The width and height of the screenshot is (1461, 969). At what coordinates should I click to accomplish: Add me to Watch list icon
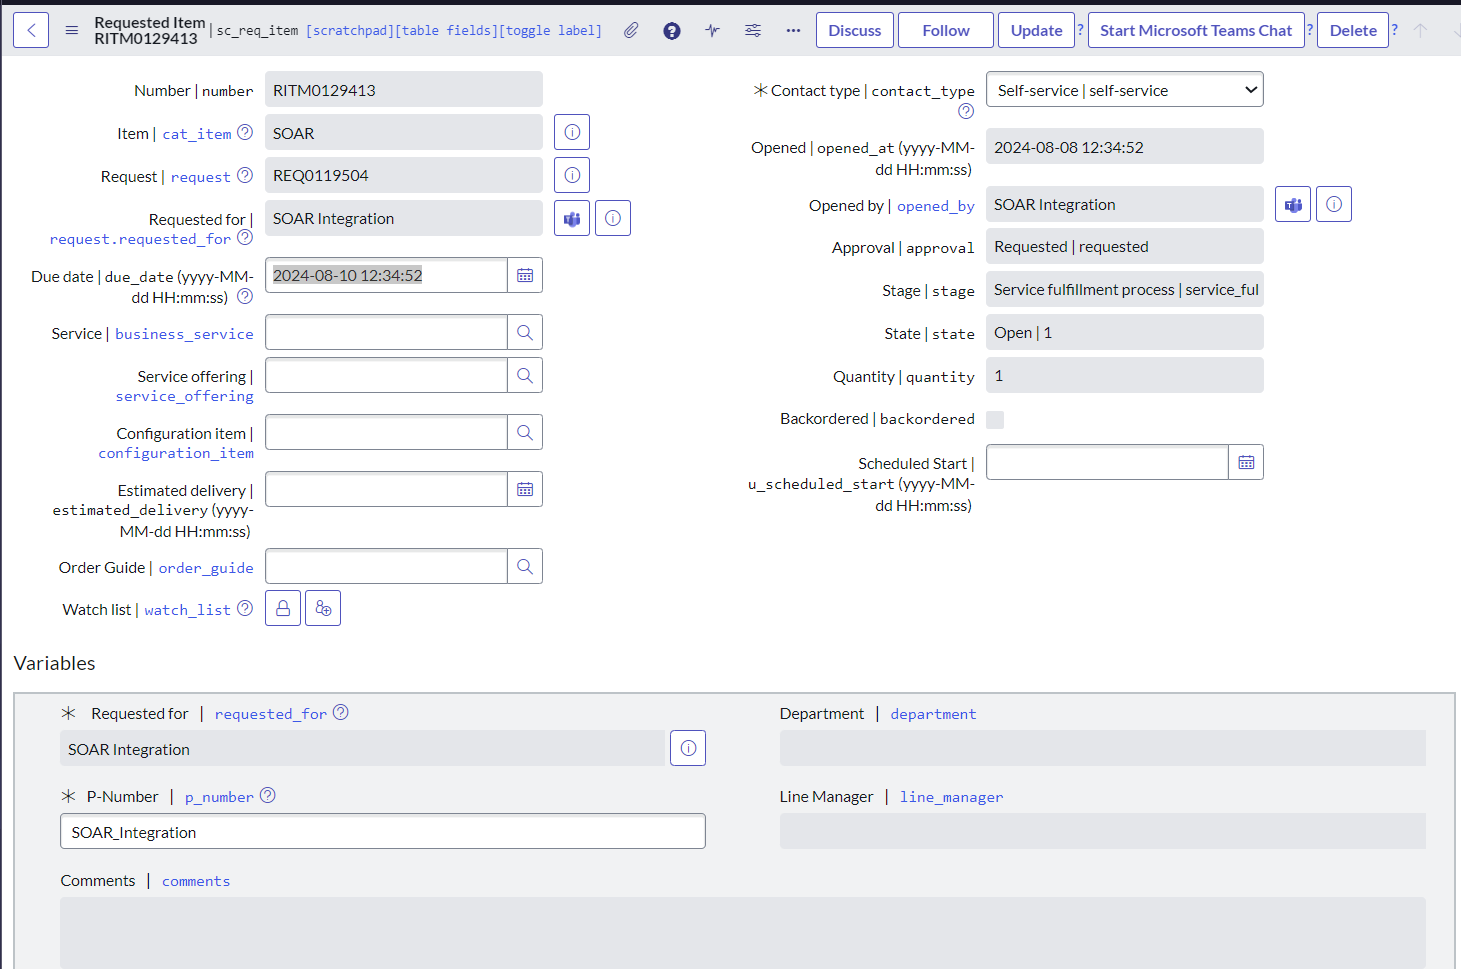[x=323, y=608]
